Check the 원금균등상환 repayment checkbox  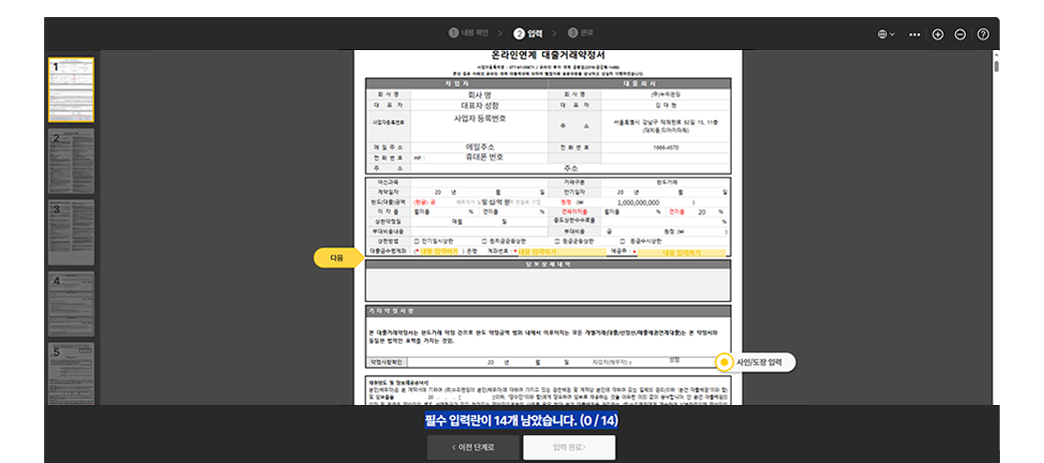pyautogui.click(x=557, y=241)
